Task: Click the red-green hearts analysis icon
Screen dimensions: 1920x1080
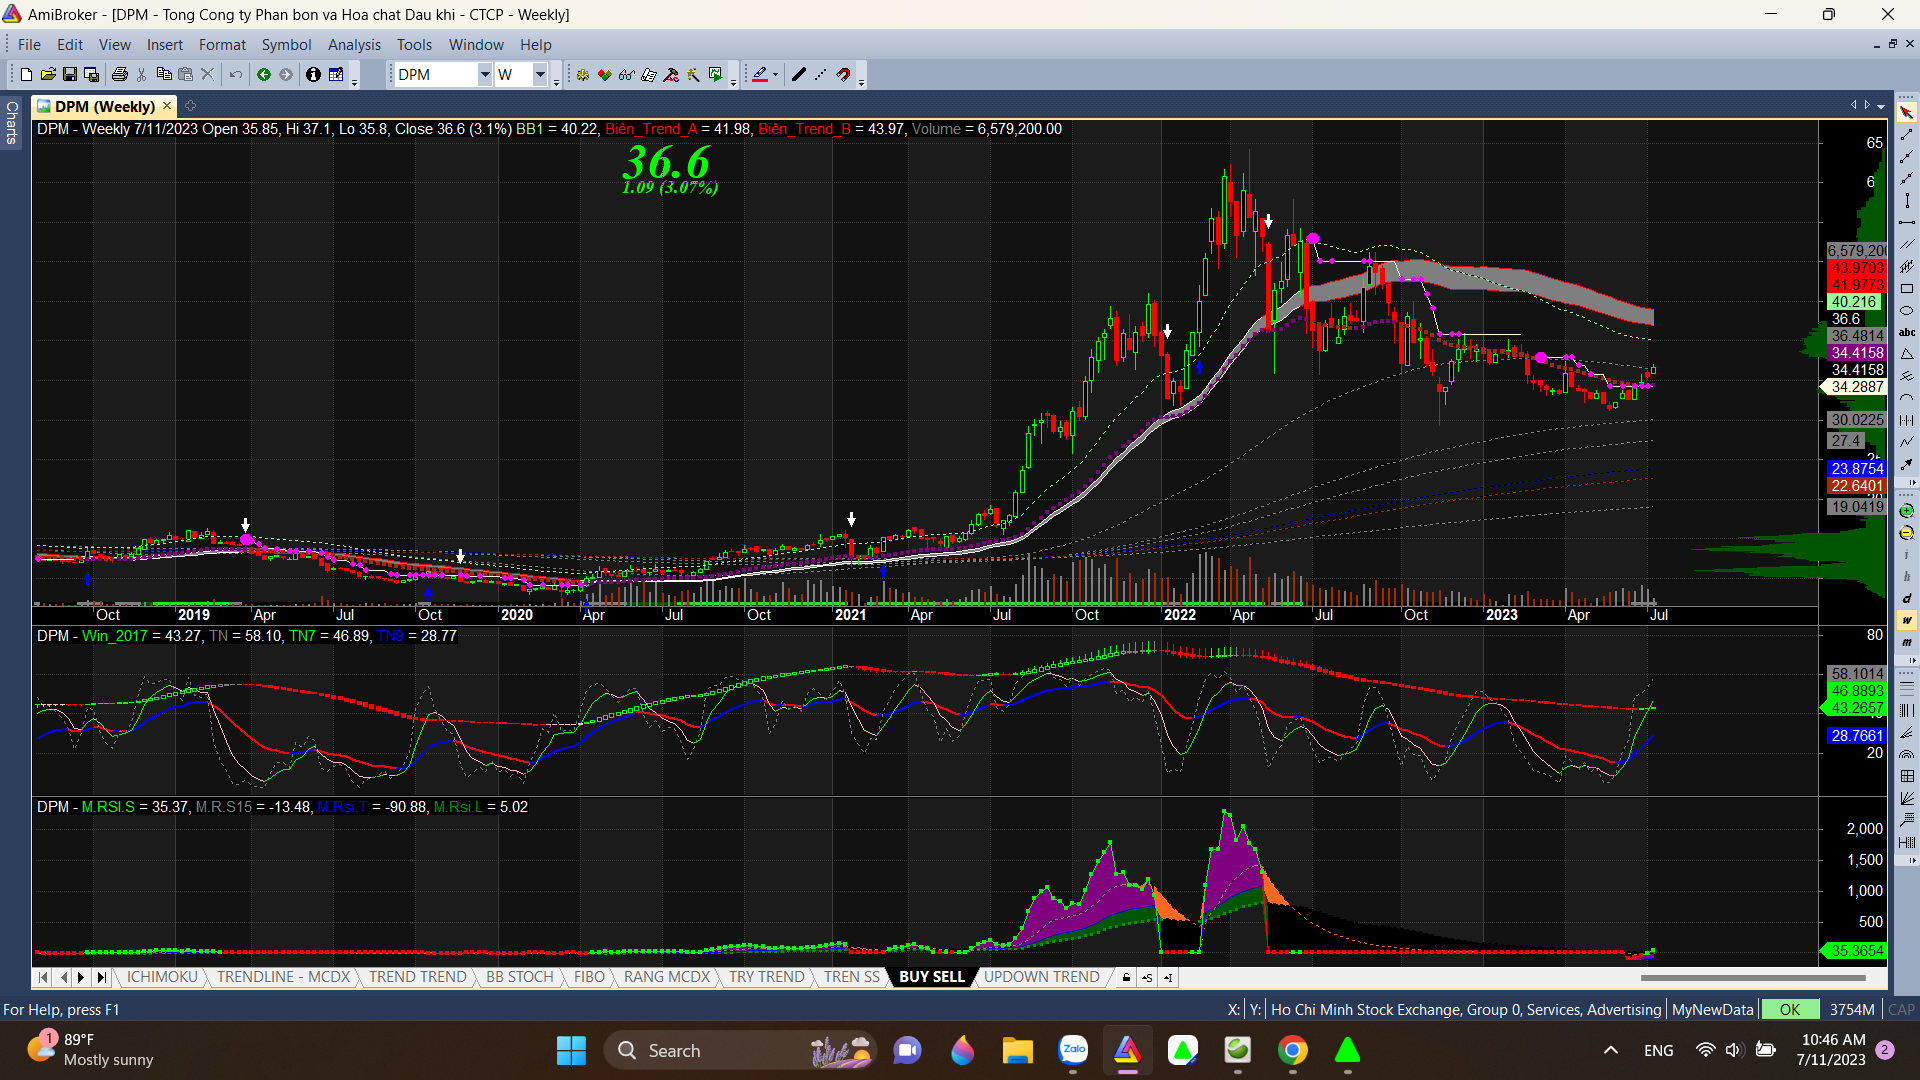Action: point(605,75)
